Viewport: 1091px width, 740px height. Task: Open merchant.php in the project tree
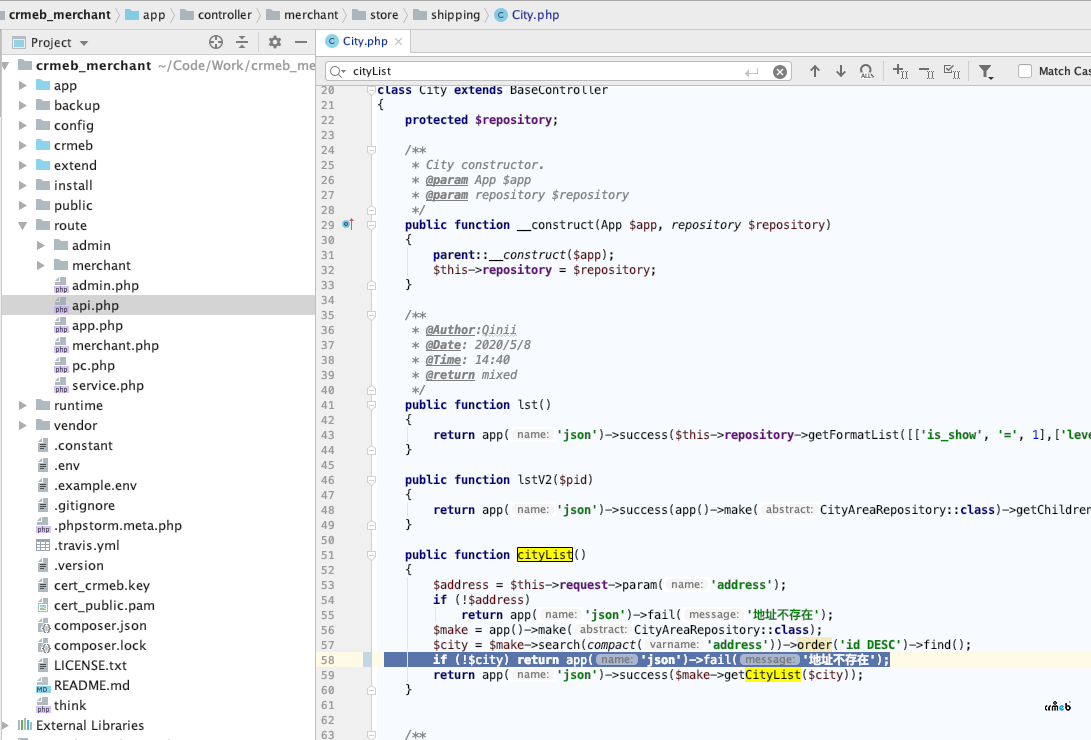116,346
